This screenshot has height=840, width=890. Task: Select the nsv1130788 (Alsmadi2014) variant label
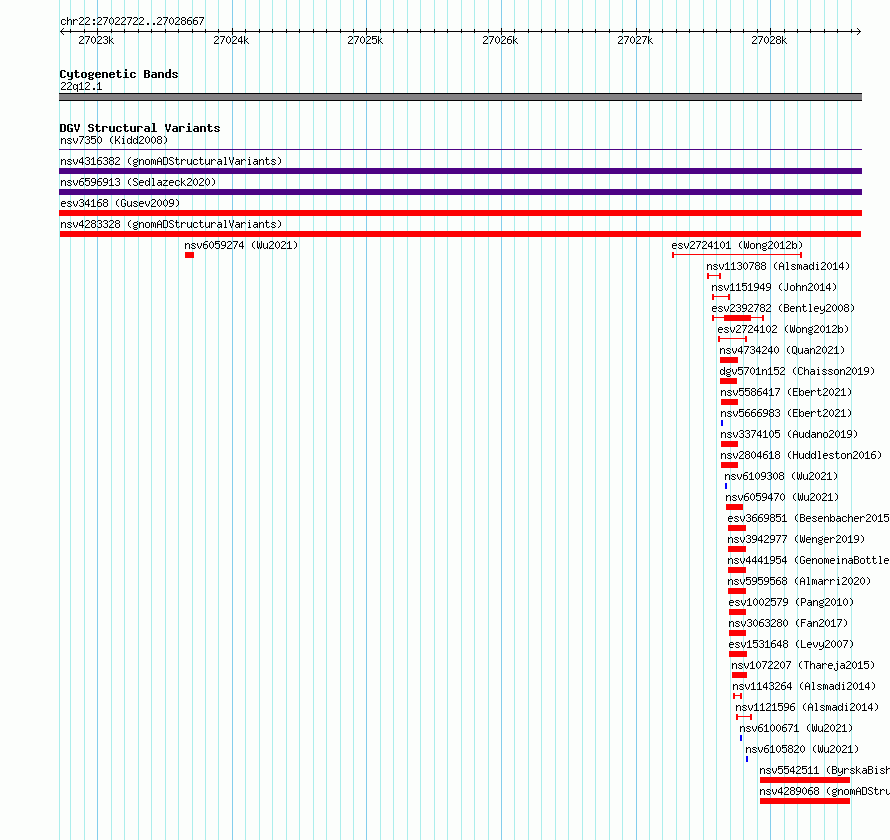point(778,266)
